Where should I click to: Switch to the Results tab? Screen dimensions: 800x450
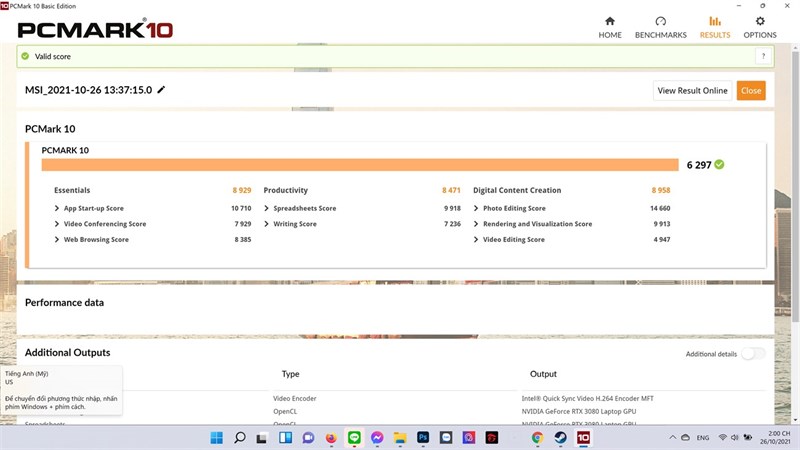(x=715, y=28)
